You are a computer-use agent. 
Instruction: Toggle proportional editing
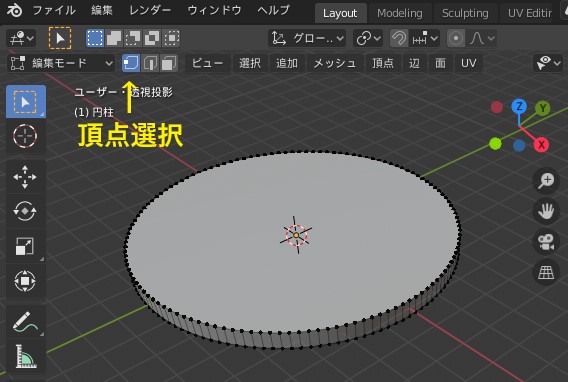coord(456,38)
